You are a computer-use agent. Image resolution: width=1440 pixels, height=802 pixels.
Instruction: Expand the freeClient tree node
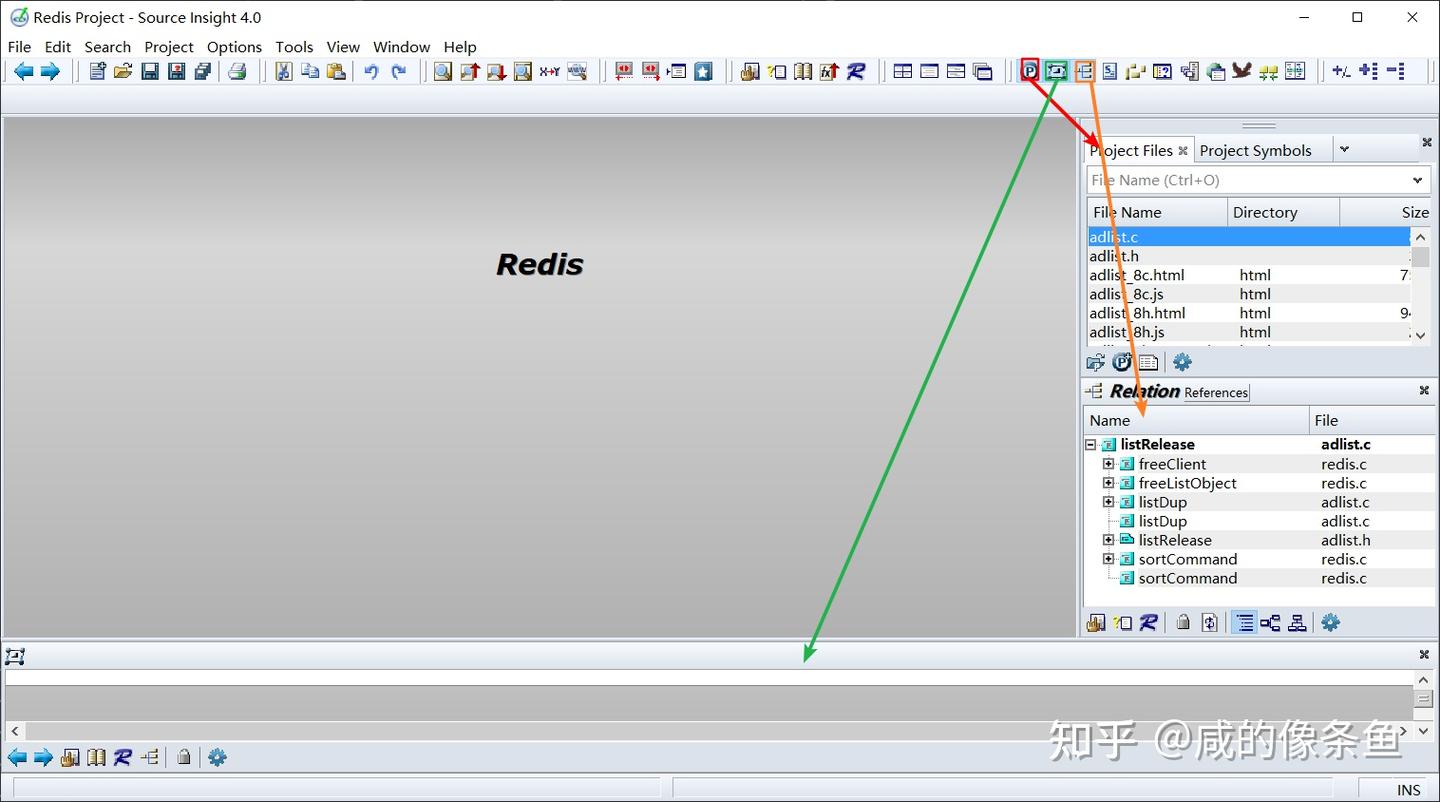[1108, 464]
